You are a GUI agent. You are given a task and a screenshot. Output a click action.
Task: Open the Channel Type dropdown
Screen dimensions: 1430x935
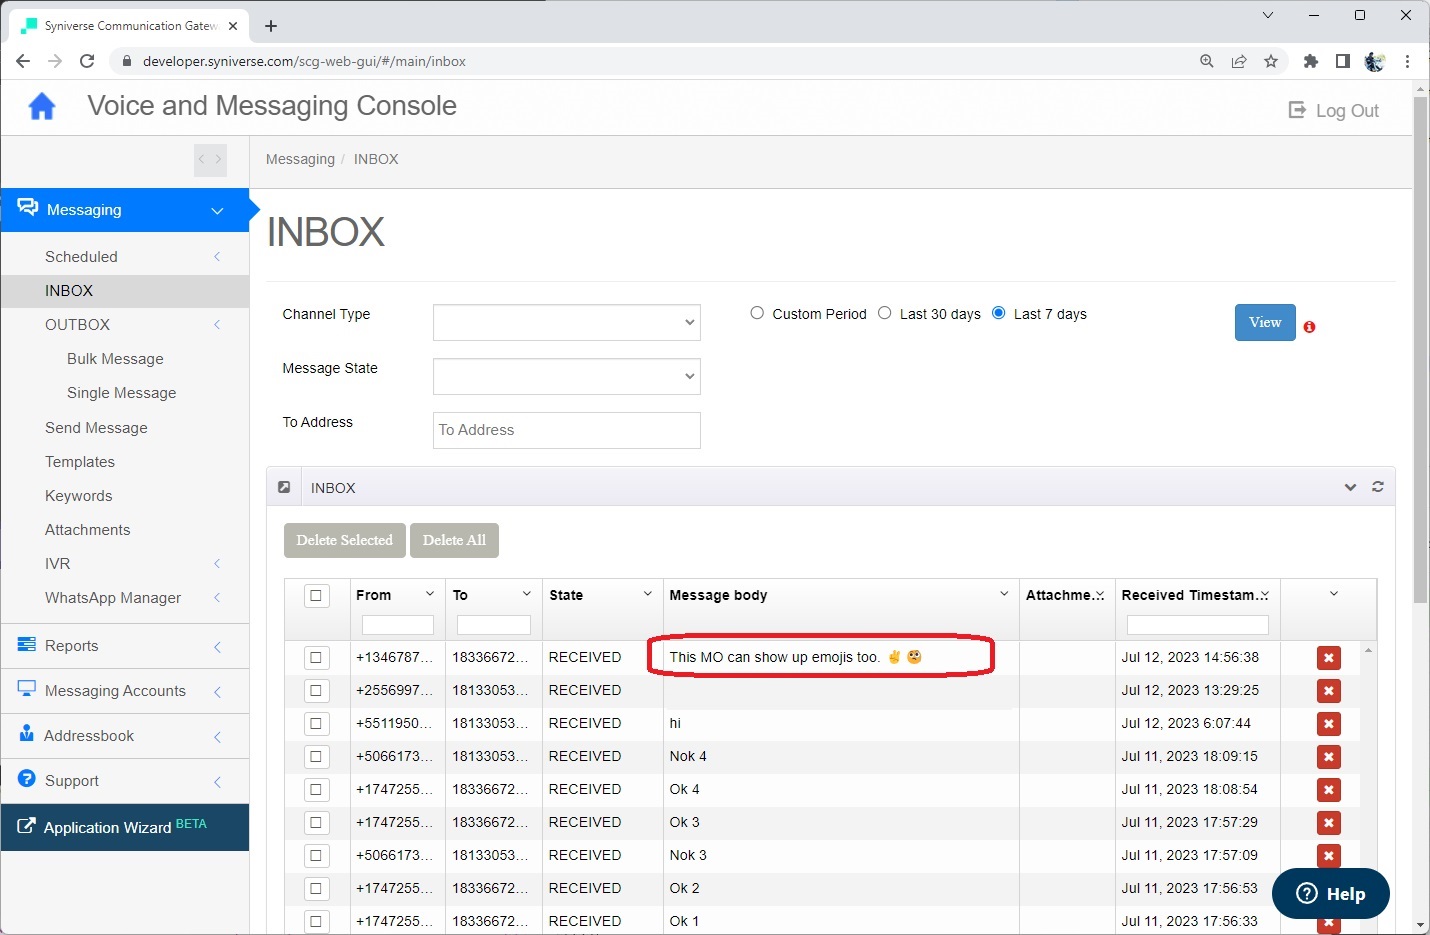(x=567, y=322)
